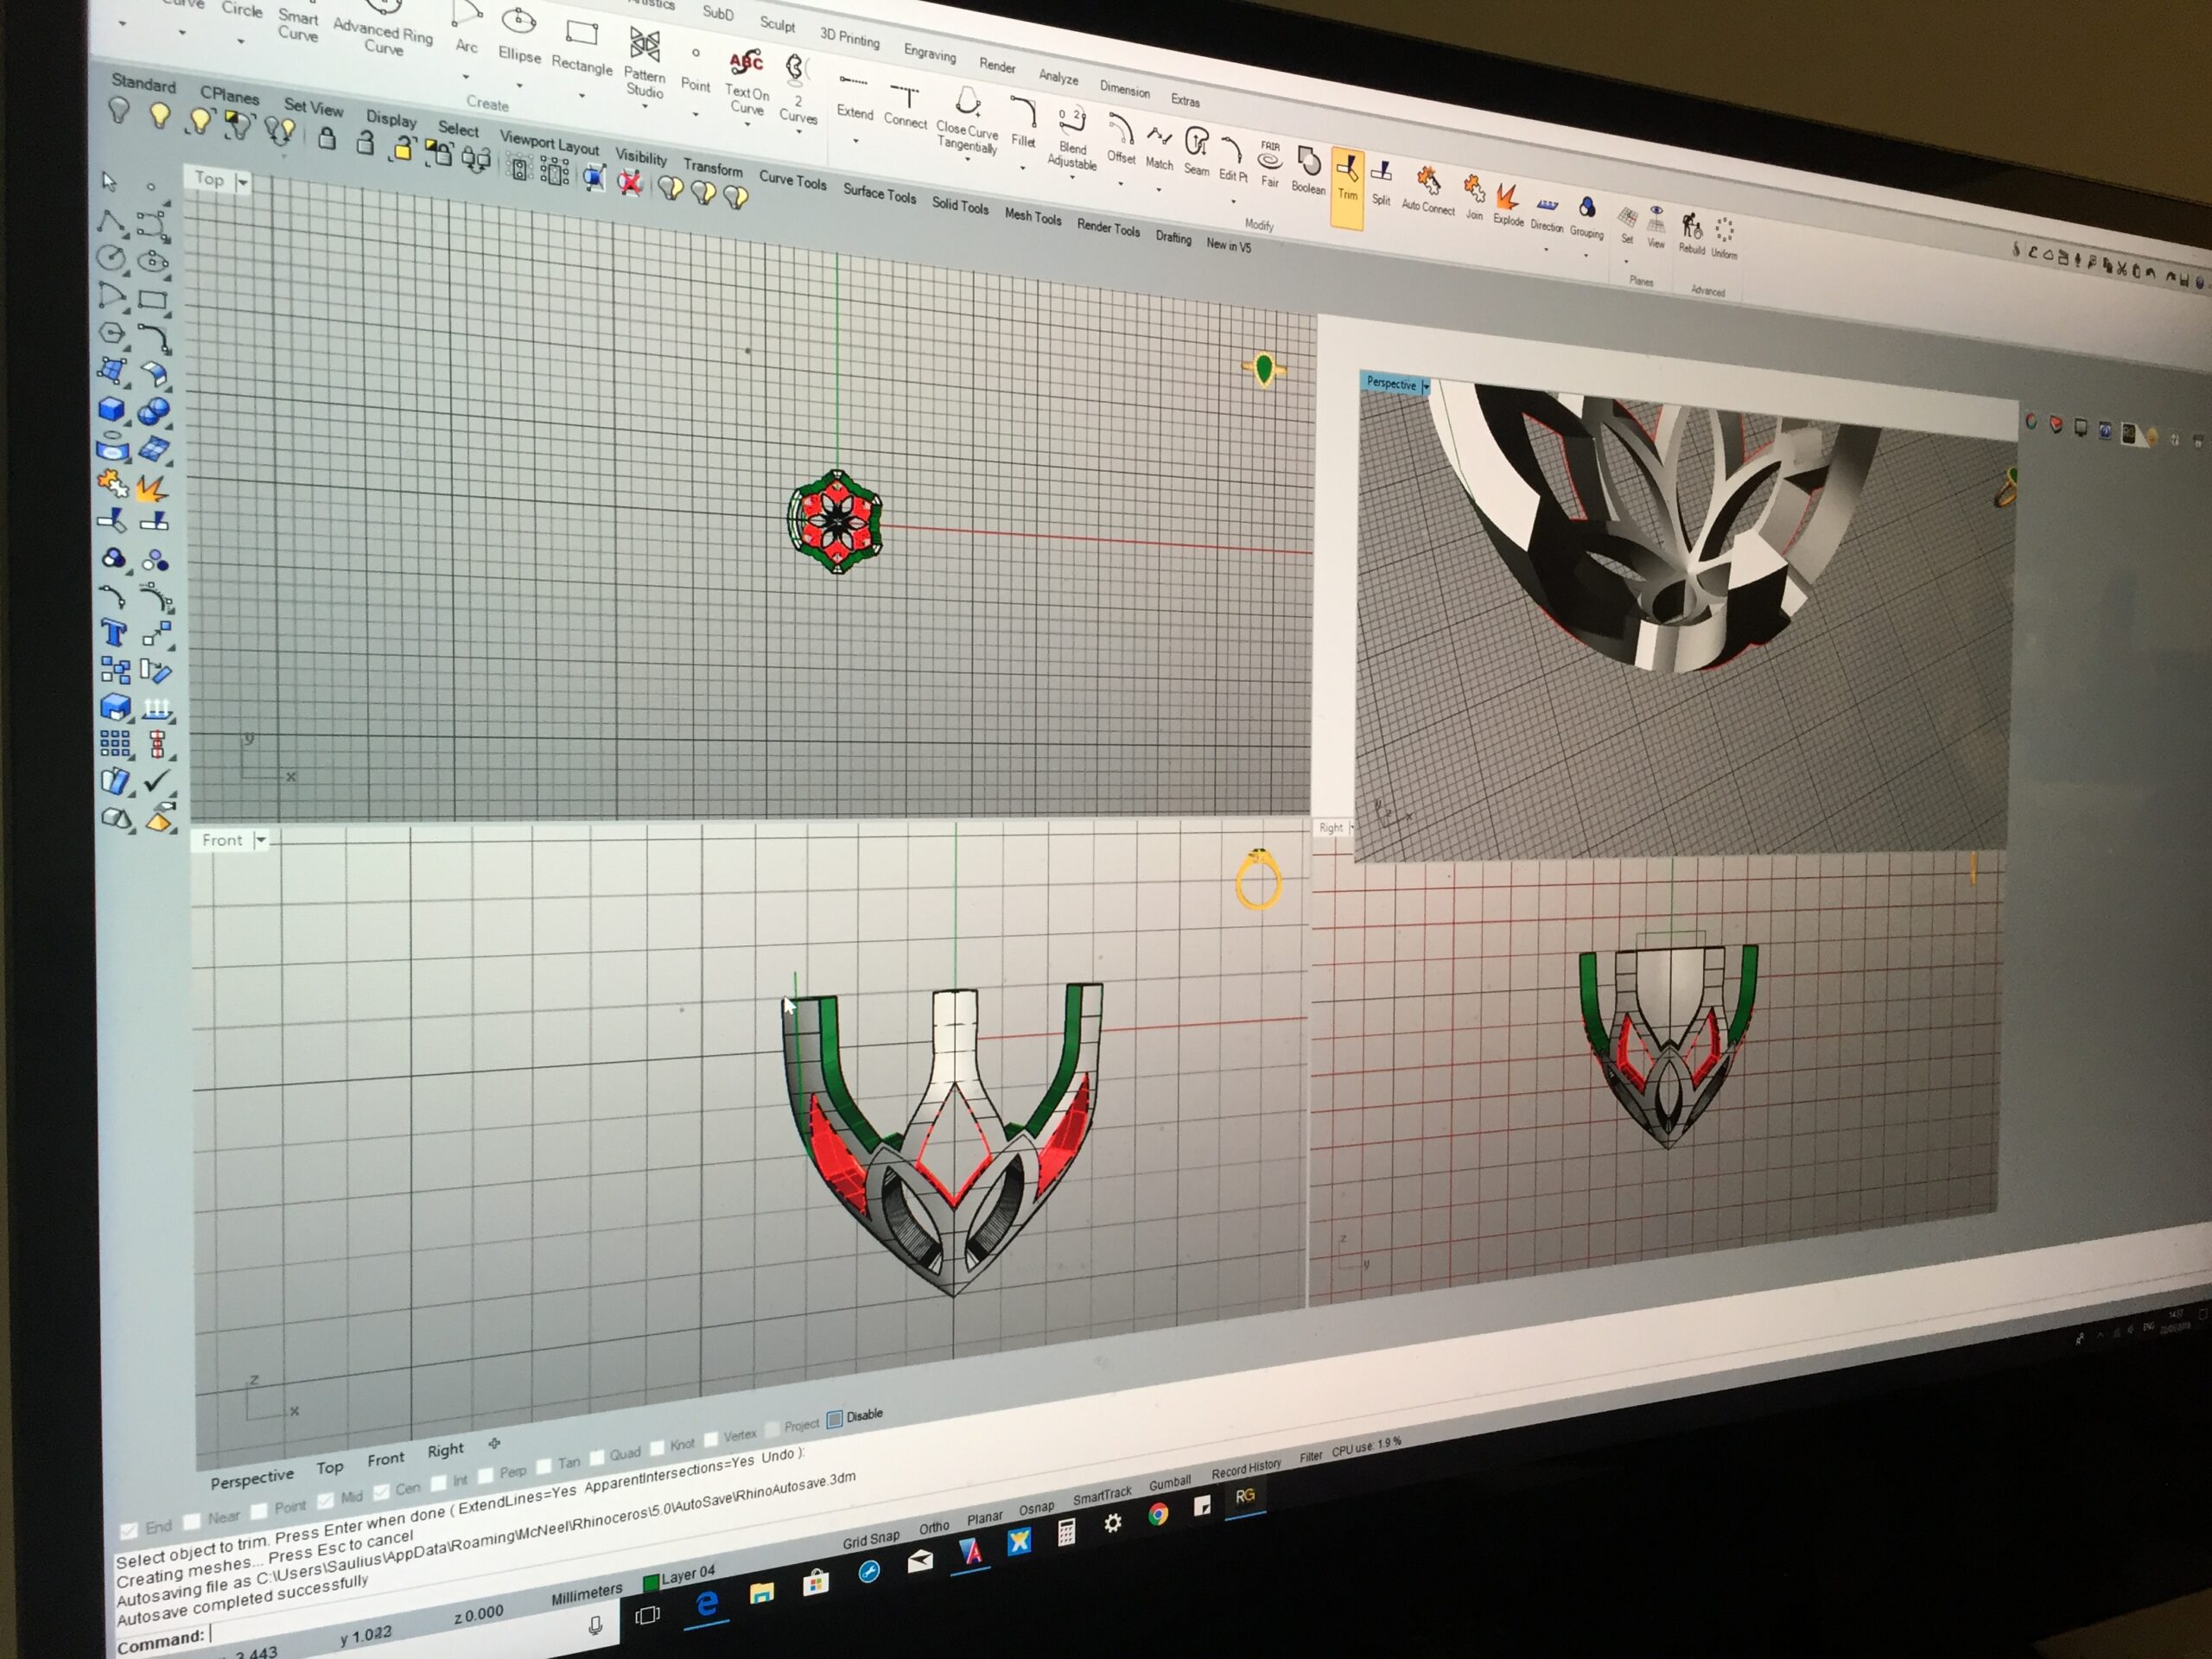Toggle Osnap in the status bar

(1037, 1508)
